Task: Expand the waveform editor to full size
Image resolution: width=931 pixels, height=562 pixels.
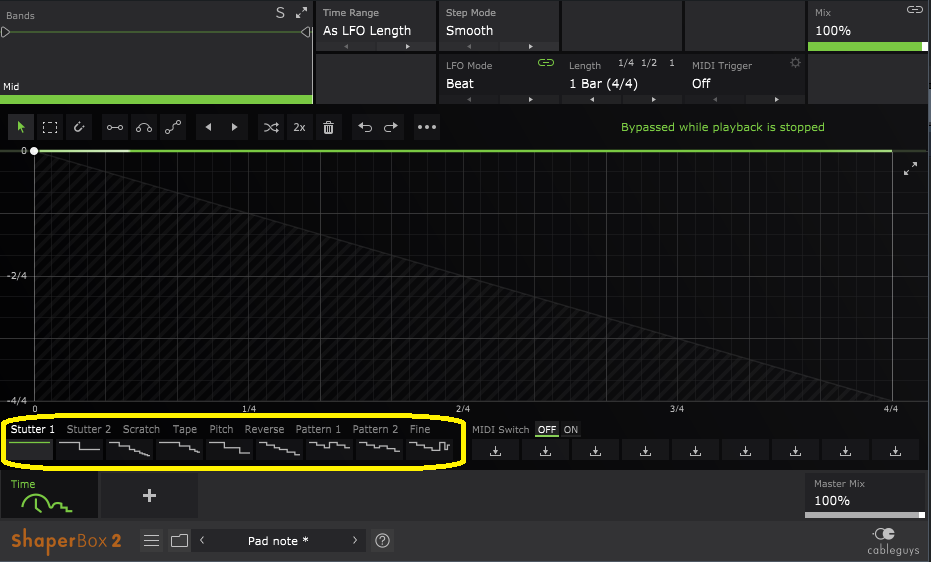Action: (x=910, y=169)
